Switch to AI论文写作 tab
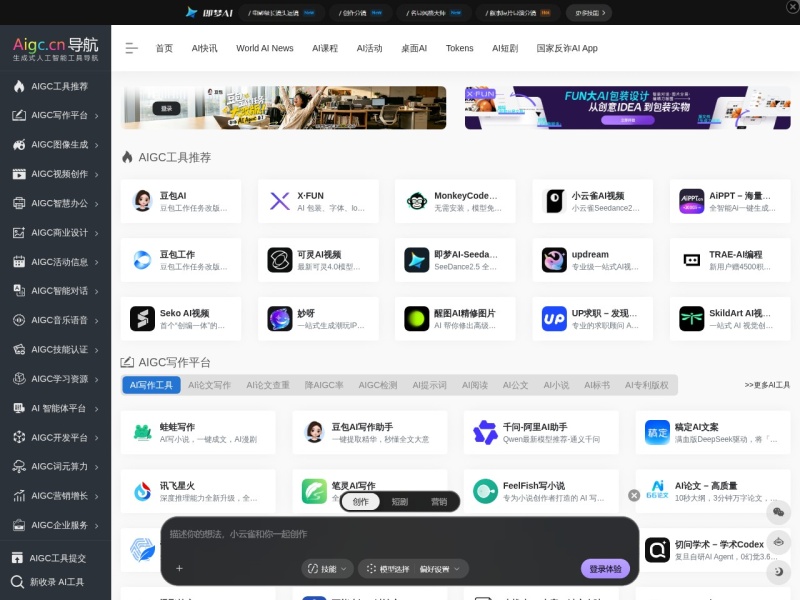Viewport: 800px width, 600px height. 209,385
